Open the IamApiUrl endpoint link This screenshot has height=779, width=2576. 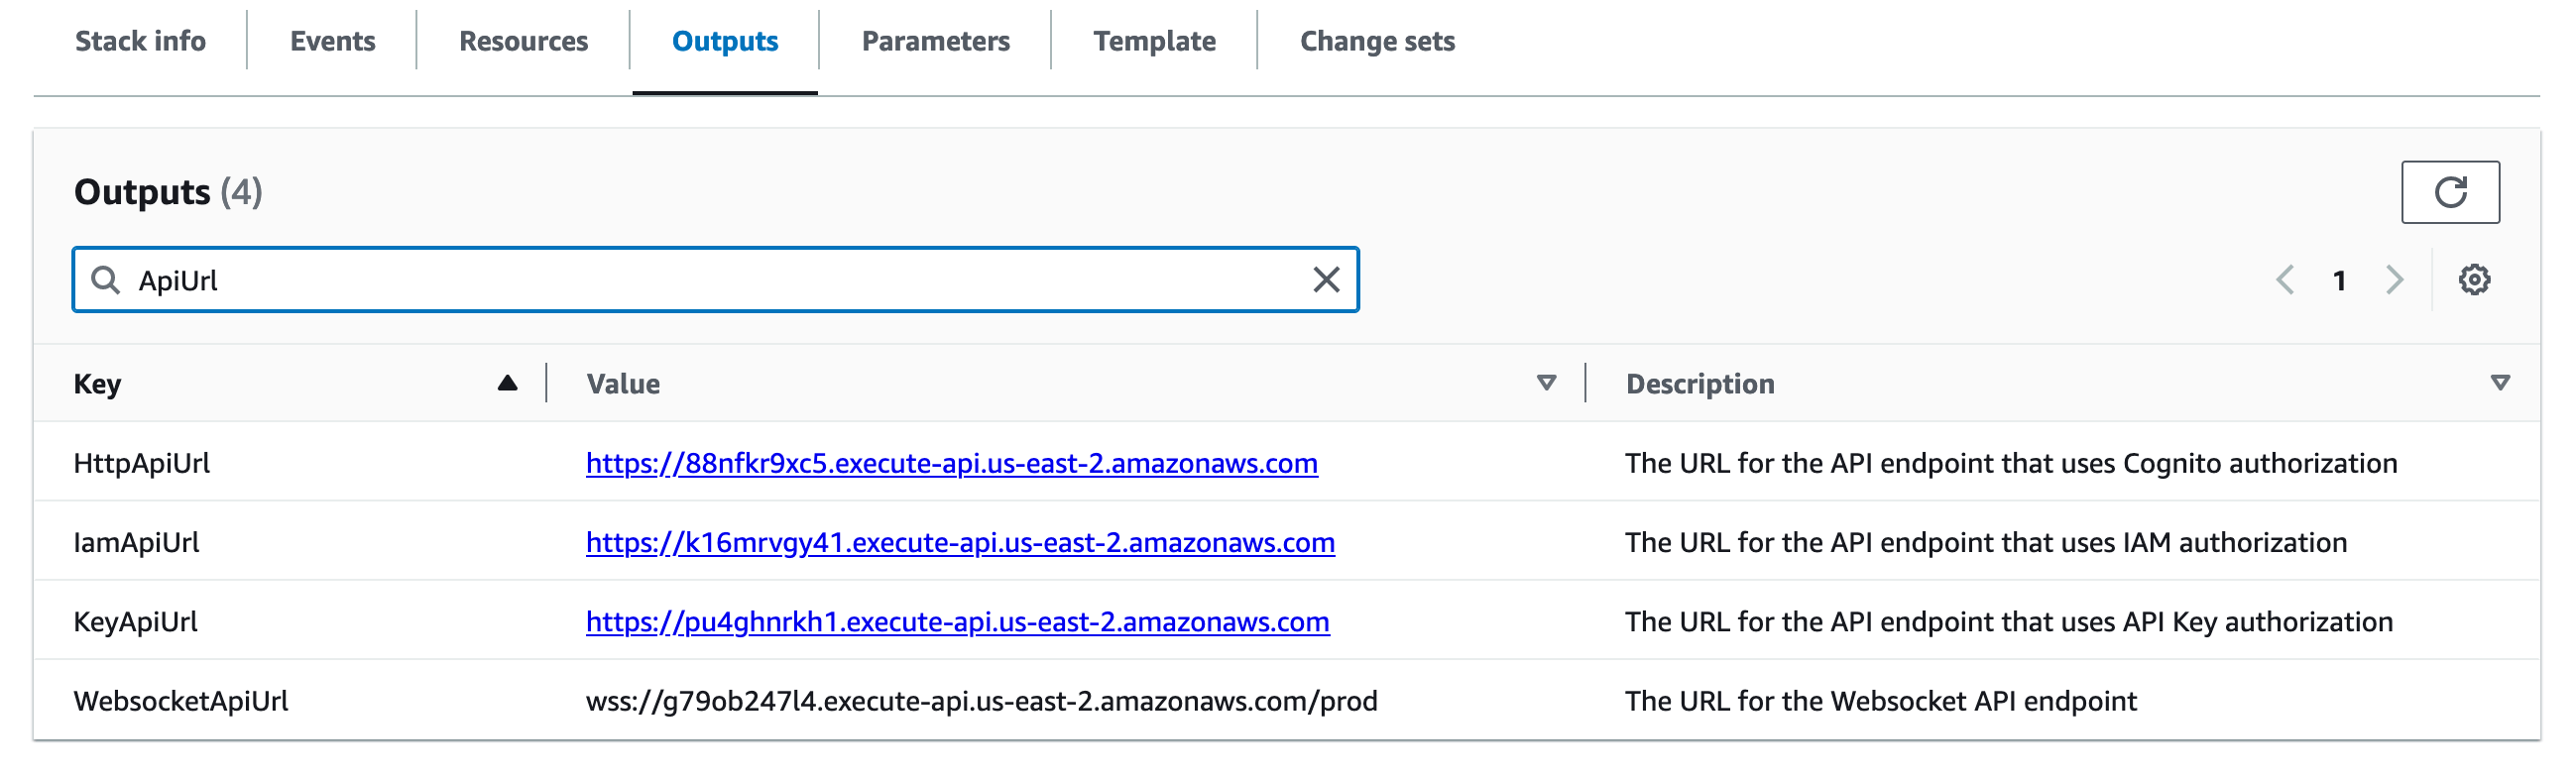(x=960, y=543)
